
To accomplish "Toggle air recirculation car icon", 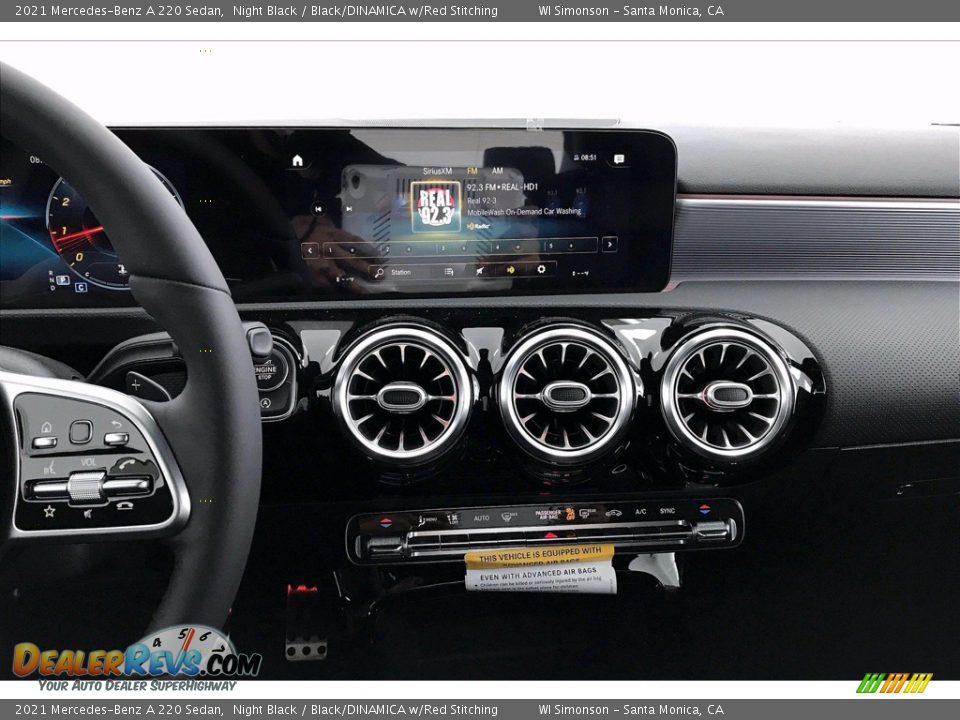I will pyautogui.click(x=613, y=512).
